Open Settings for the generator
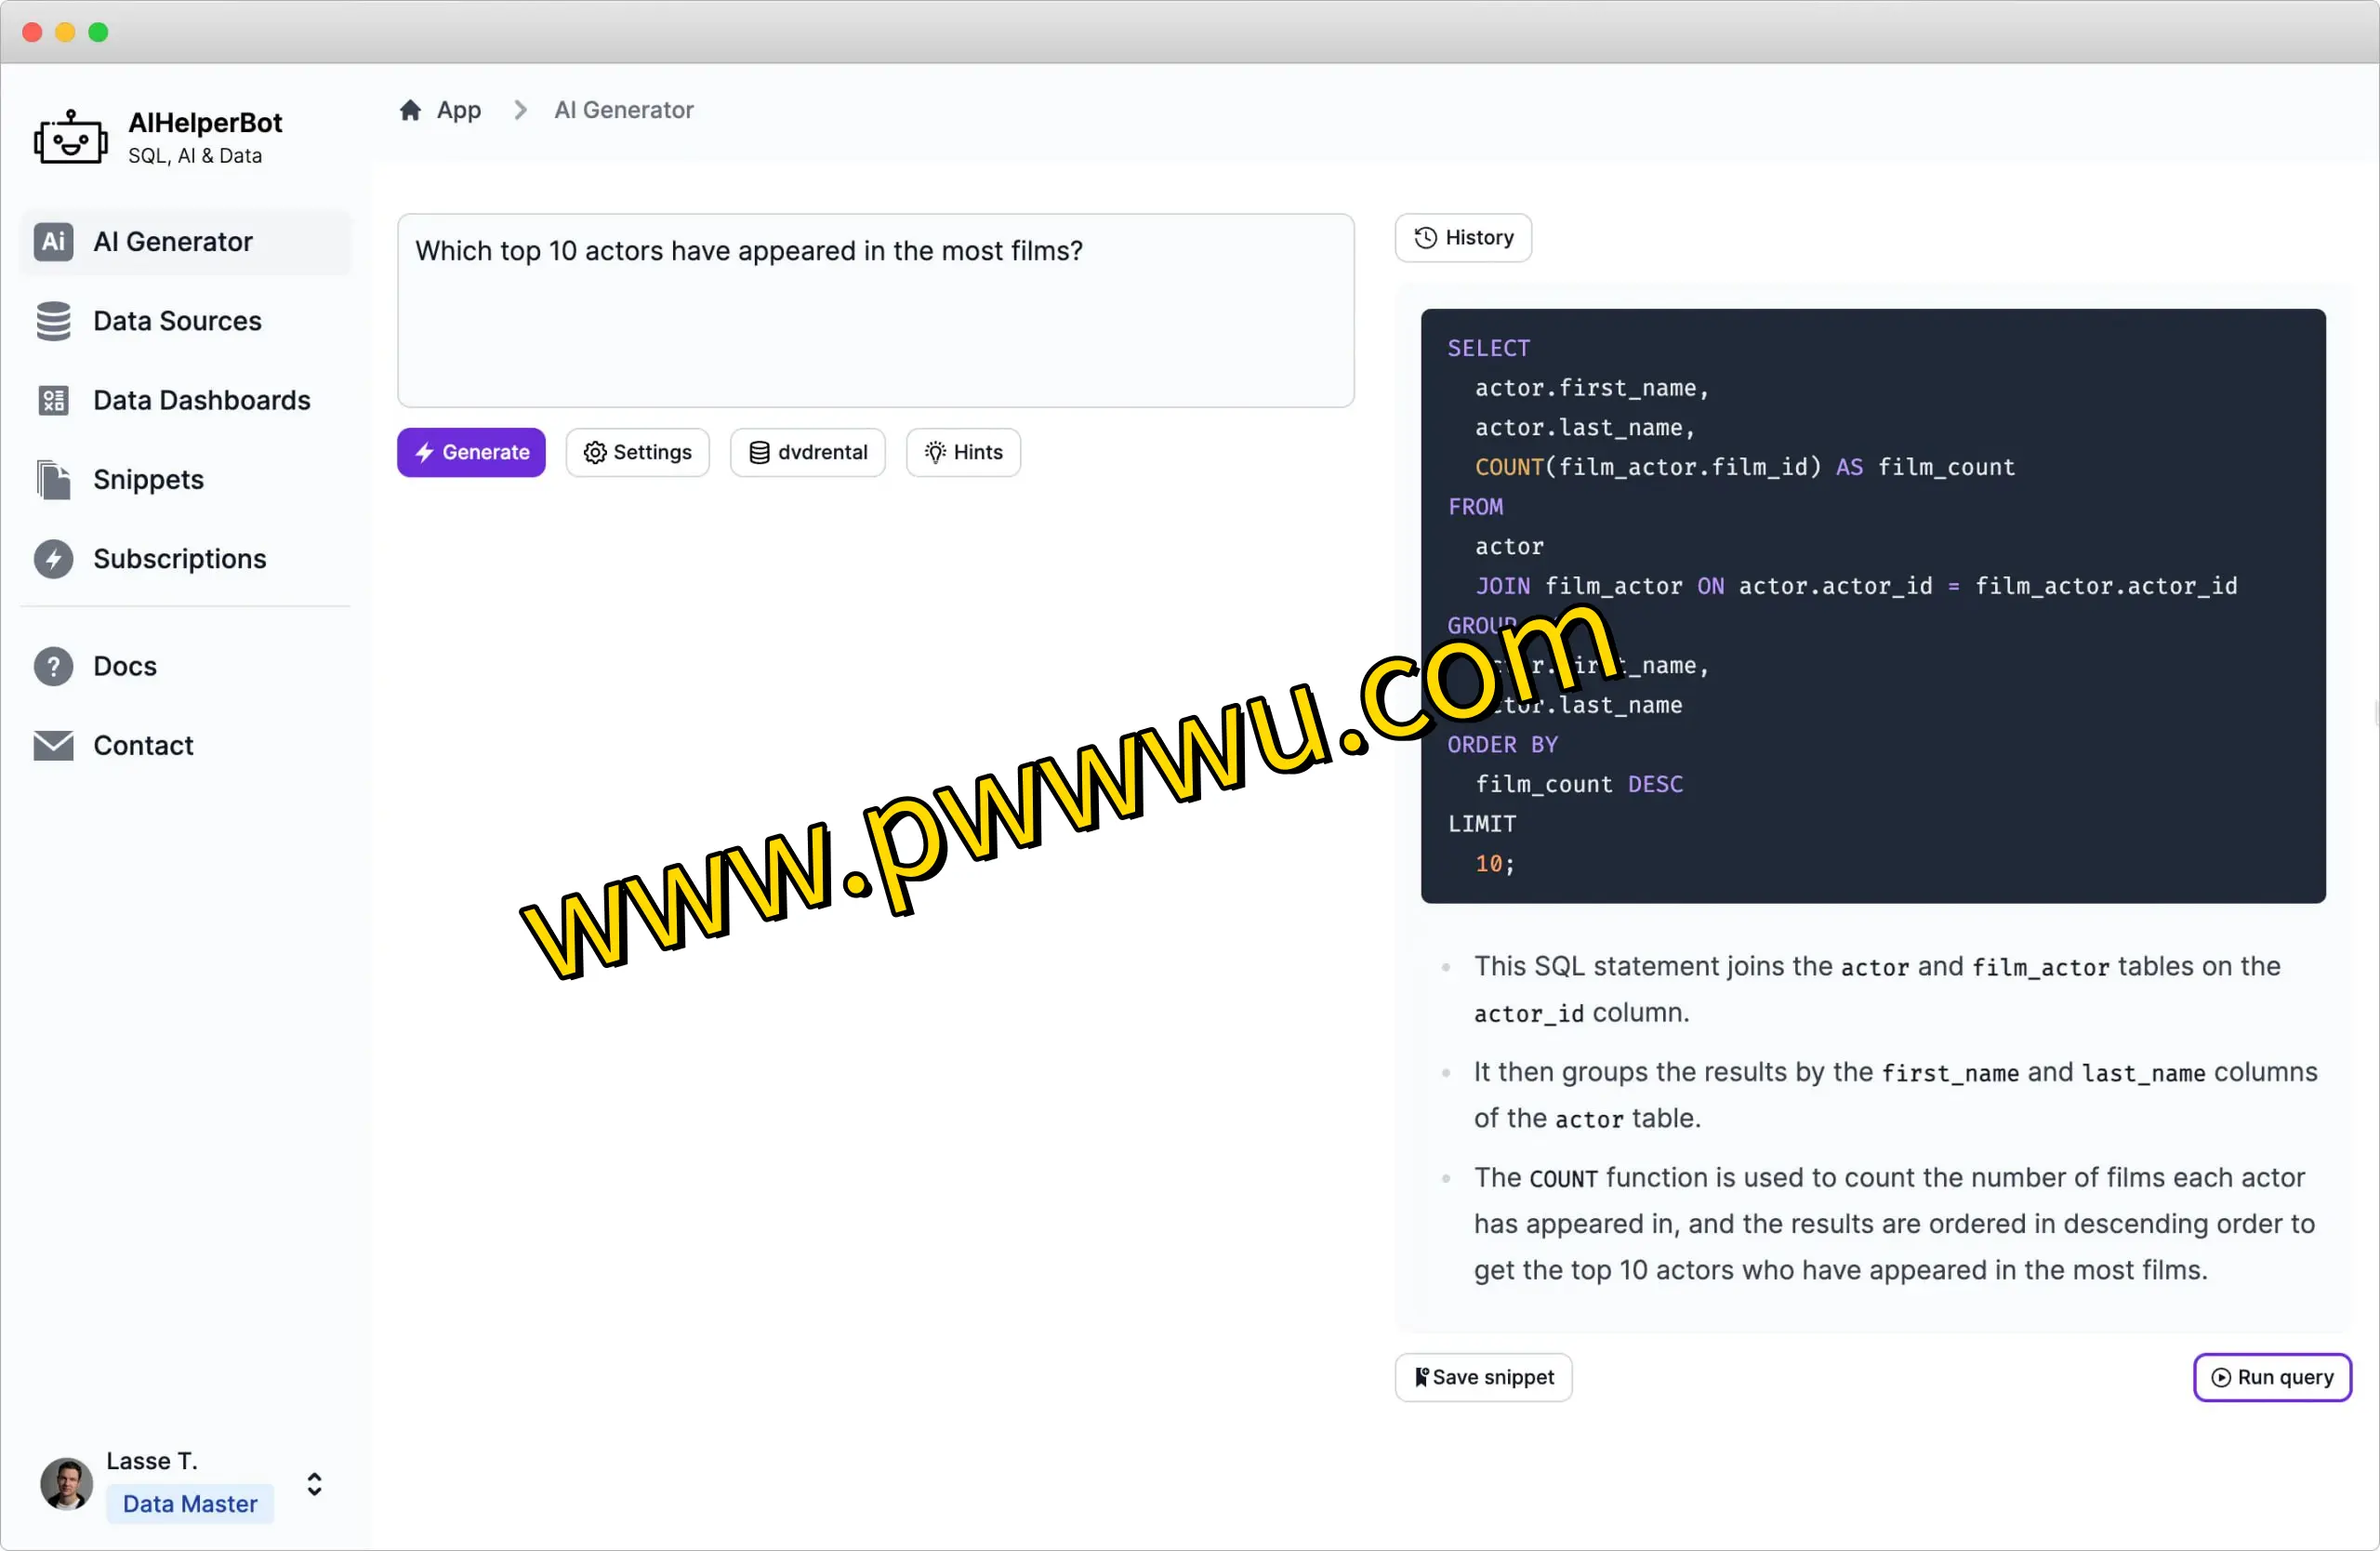Viewport: 2380px width, 1551px height. [638, 452]
